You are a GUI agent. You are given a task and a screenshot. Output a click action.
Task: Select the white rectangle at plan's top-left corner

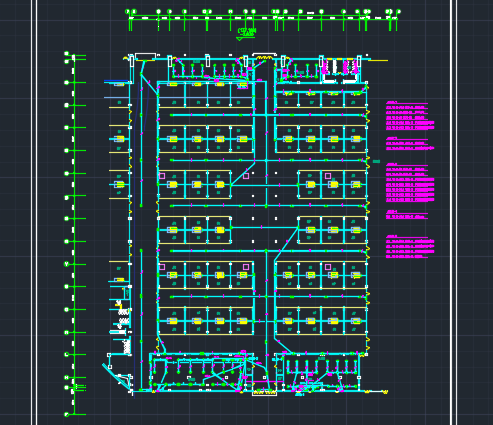(145, 56)
